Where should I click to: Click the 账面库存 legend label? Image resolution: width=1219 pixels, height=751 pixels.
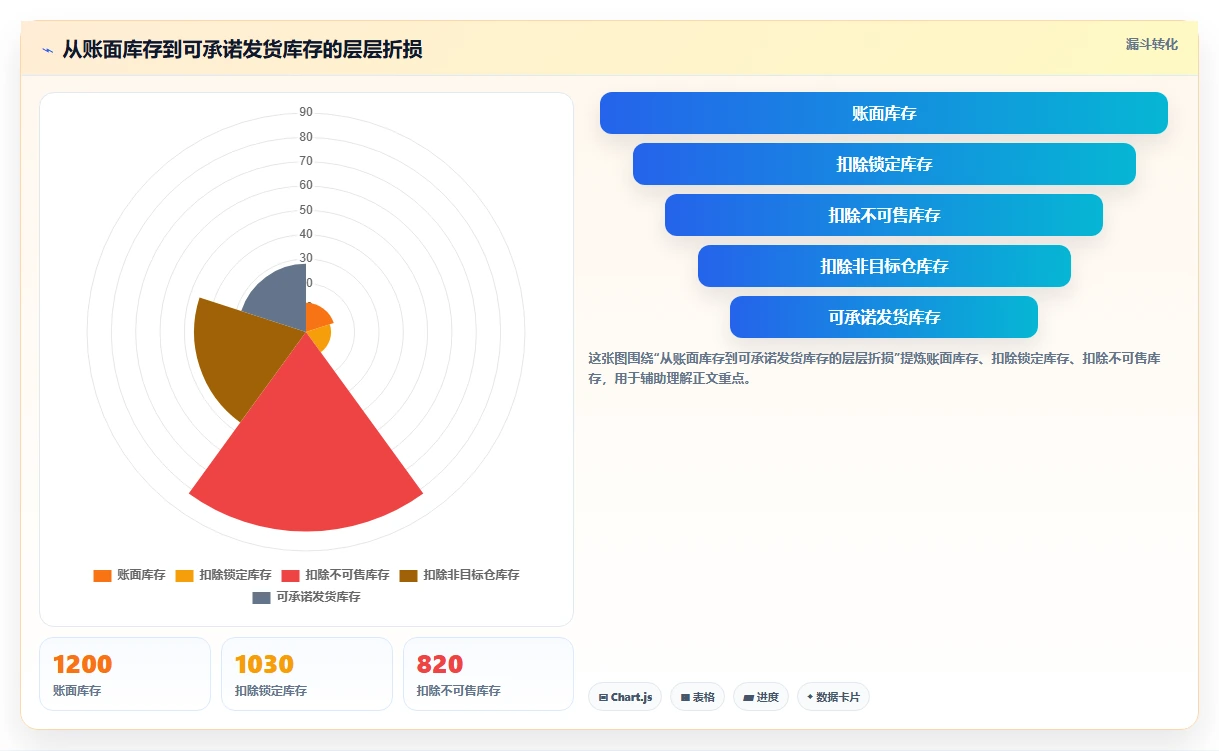141,575
